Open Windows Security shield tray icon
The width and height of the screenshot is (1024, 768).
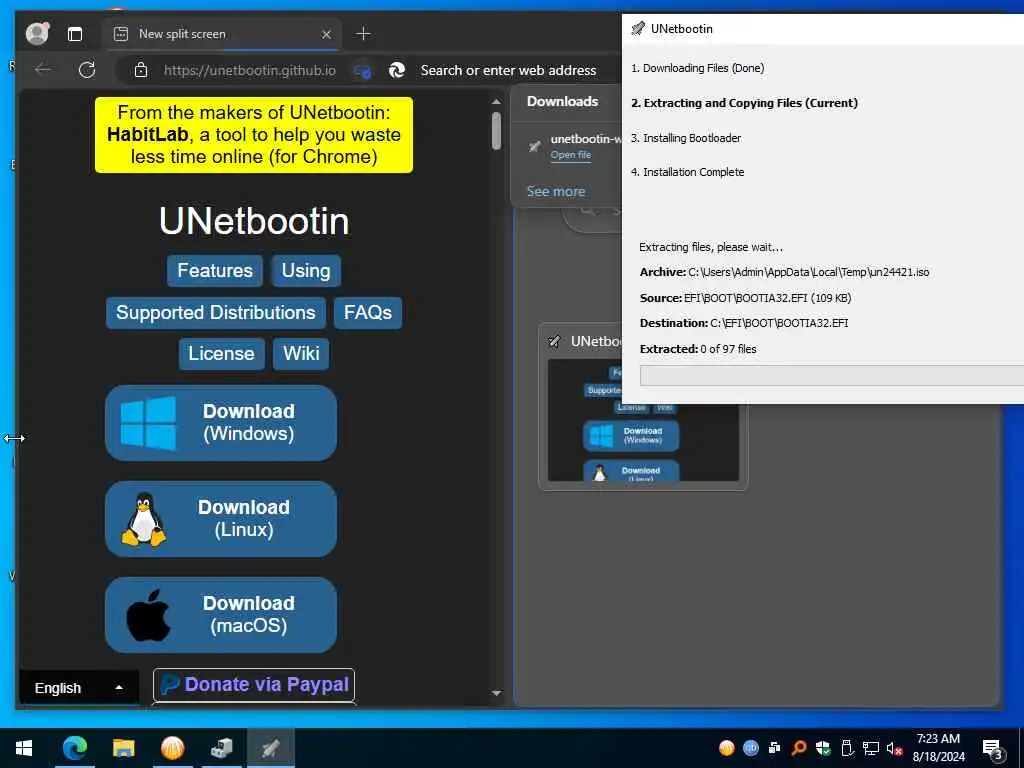pos(822,748)
